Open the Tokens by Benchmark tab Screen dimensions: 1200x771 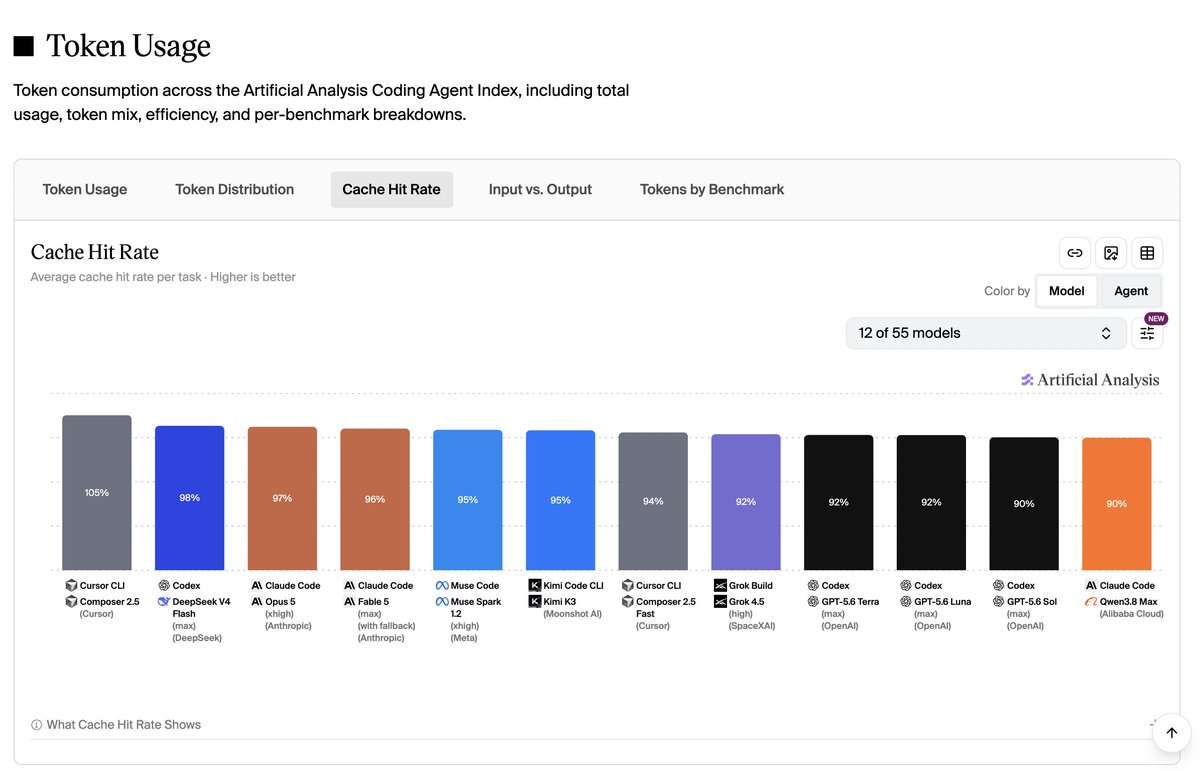pyautogui.click(x=712, y=189)
